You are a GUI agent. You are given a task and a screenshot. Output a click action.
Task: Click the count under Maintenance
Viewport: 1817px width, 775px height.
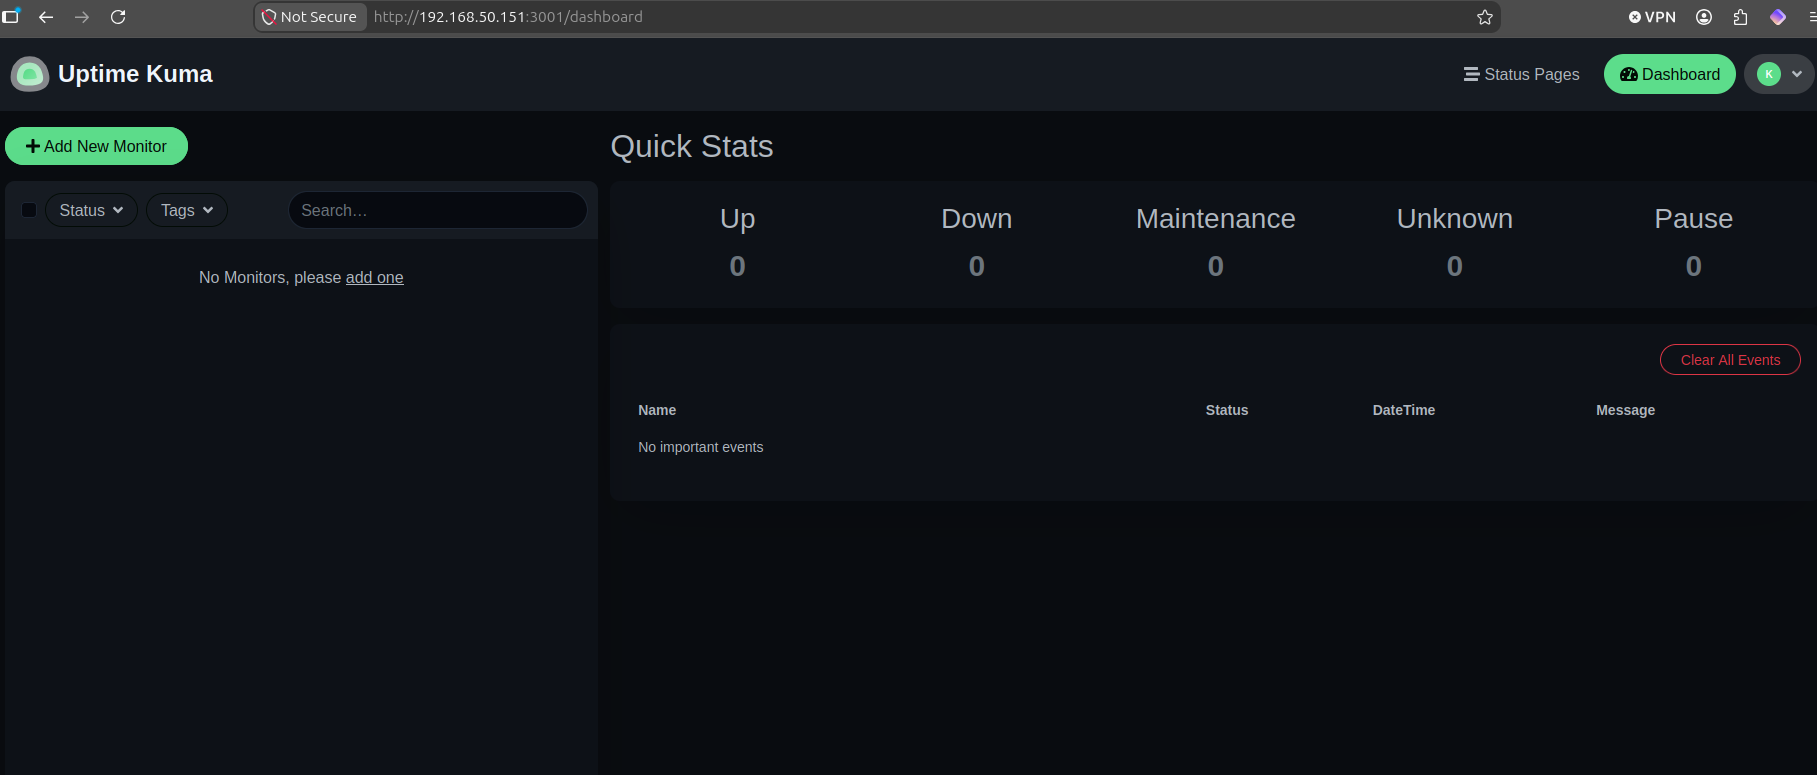[x=1216, y=266]
